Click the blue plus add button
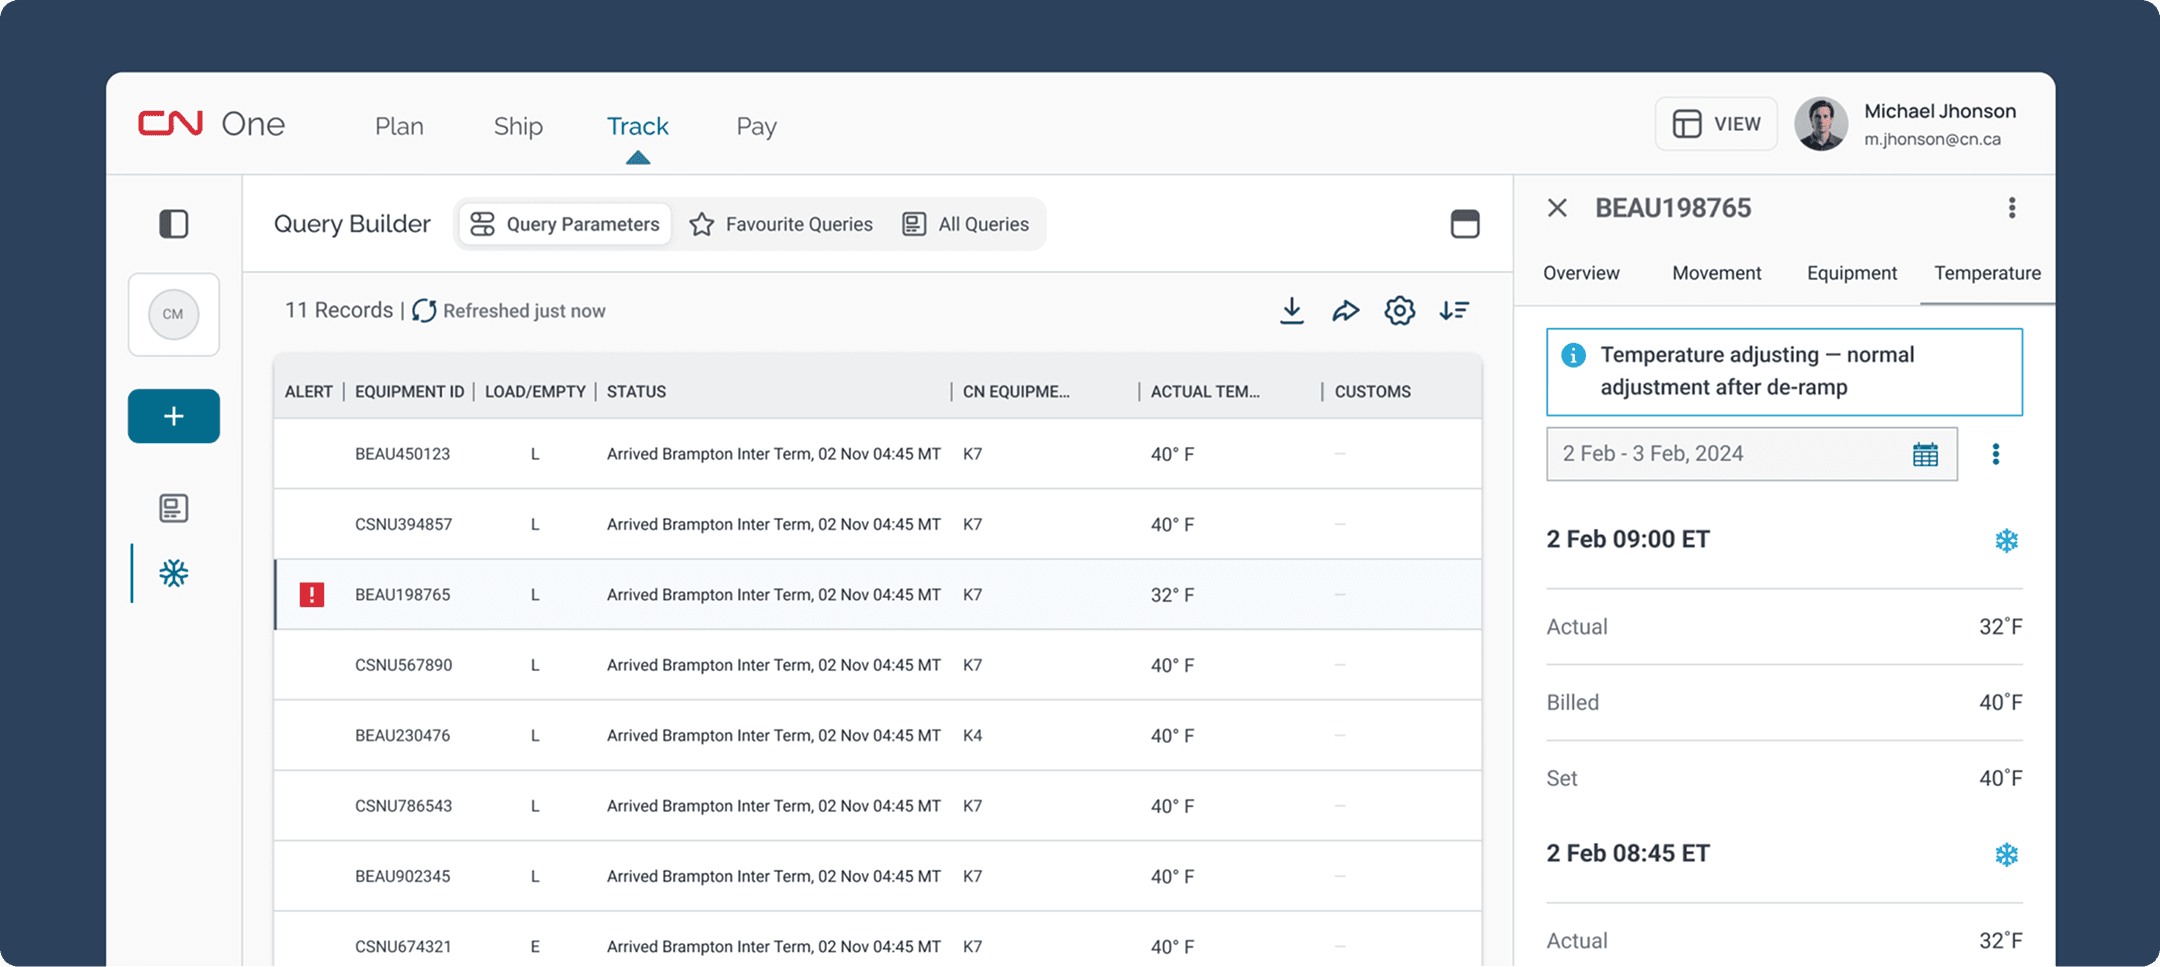The height and width of the screenshot is (967, 2160). point(174,416)
